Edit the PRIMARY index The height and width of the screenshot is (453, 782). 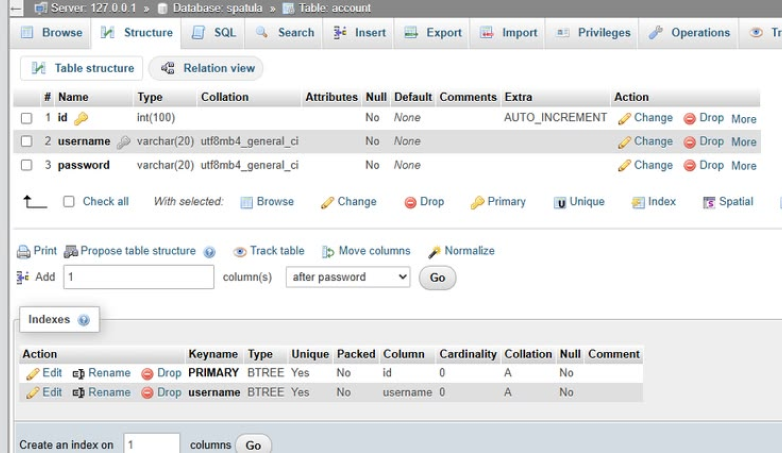coord(44,373)
